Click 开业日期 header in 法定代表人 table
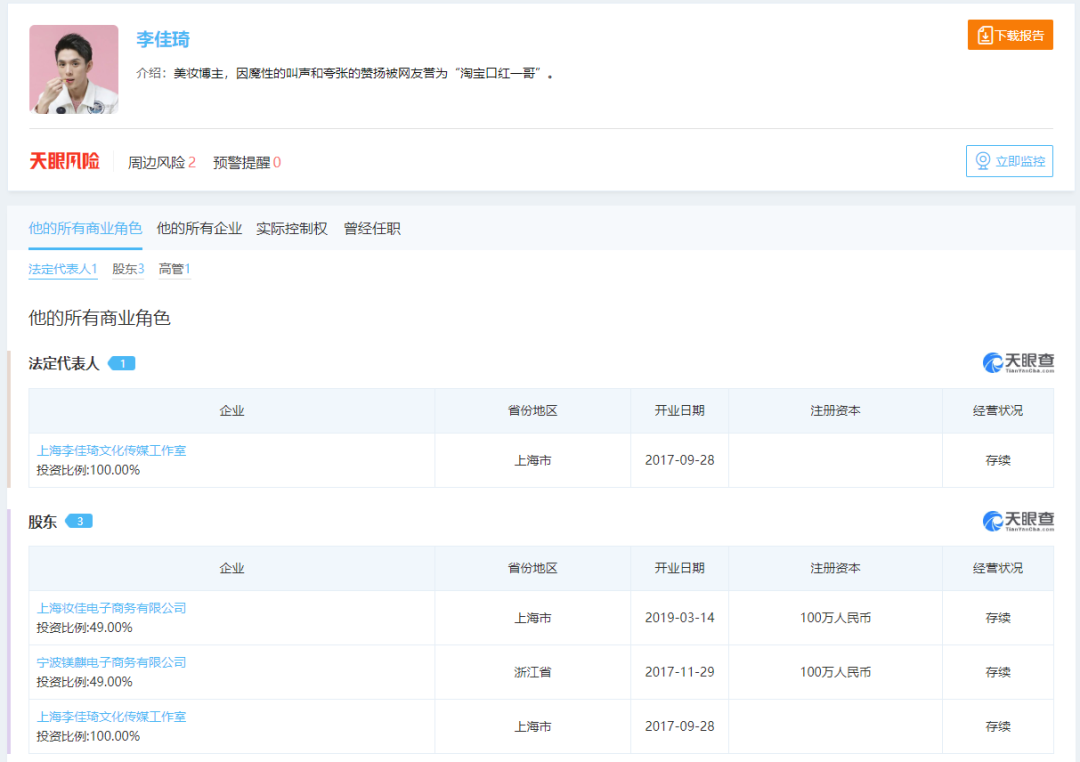The height and width of the screenshot is (762, 1080). (679, 411)
